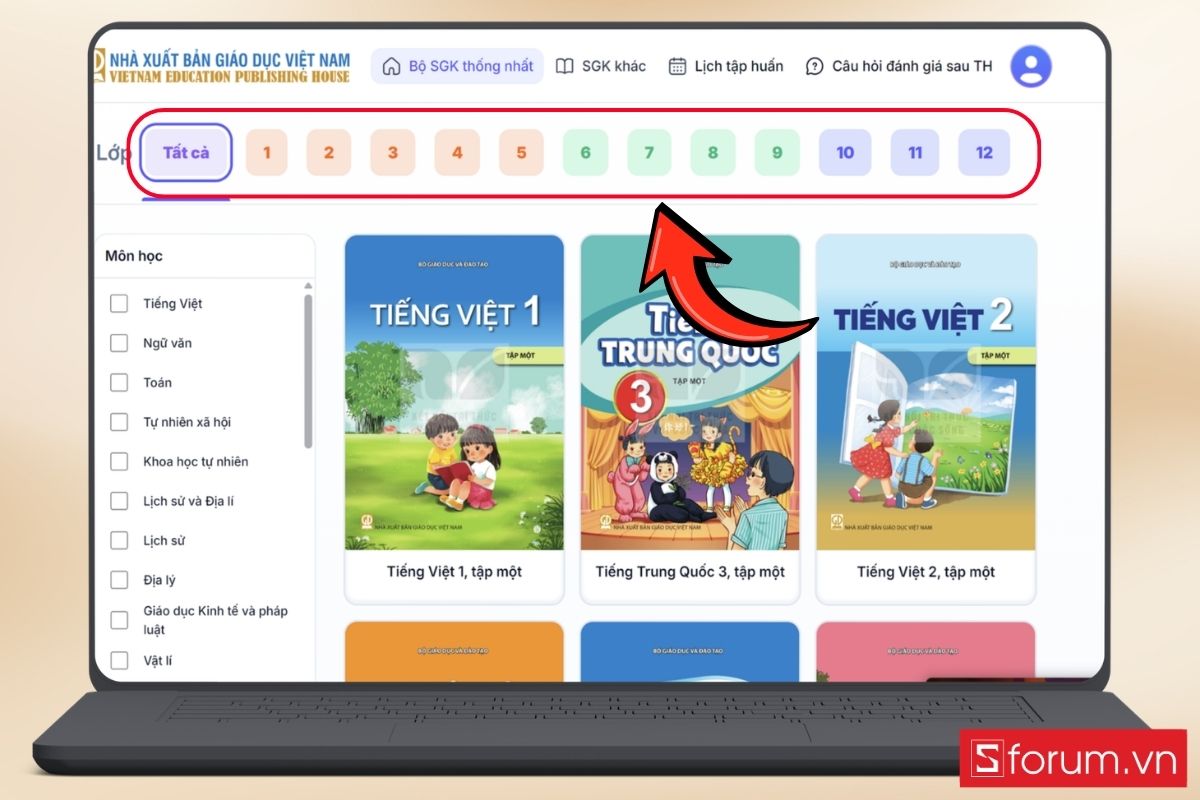
Task: Select the Tất cả grade filter
Action: (186, 153)
